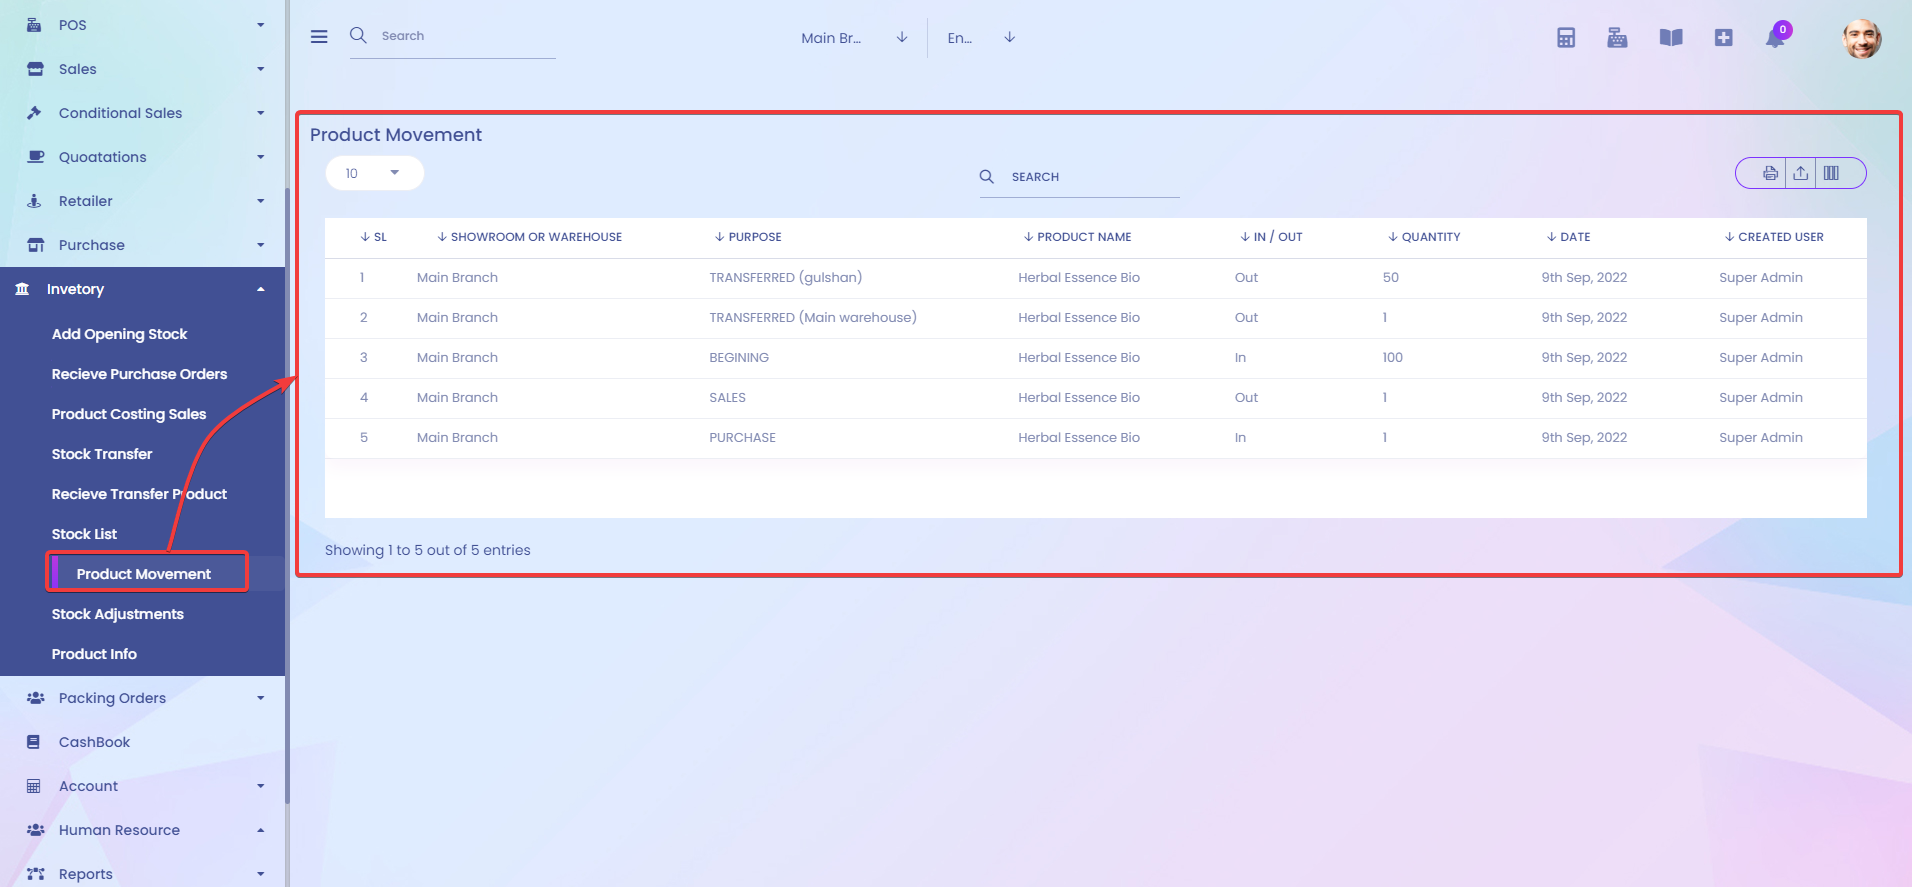Viewport: 1912px width, 887px height.
Task: Click the CashBook book icon
Action: pyautogui.click(x=34, y=742)
